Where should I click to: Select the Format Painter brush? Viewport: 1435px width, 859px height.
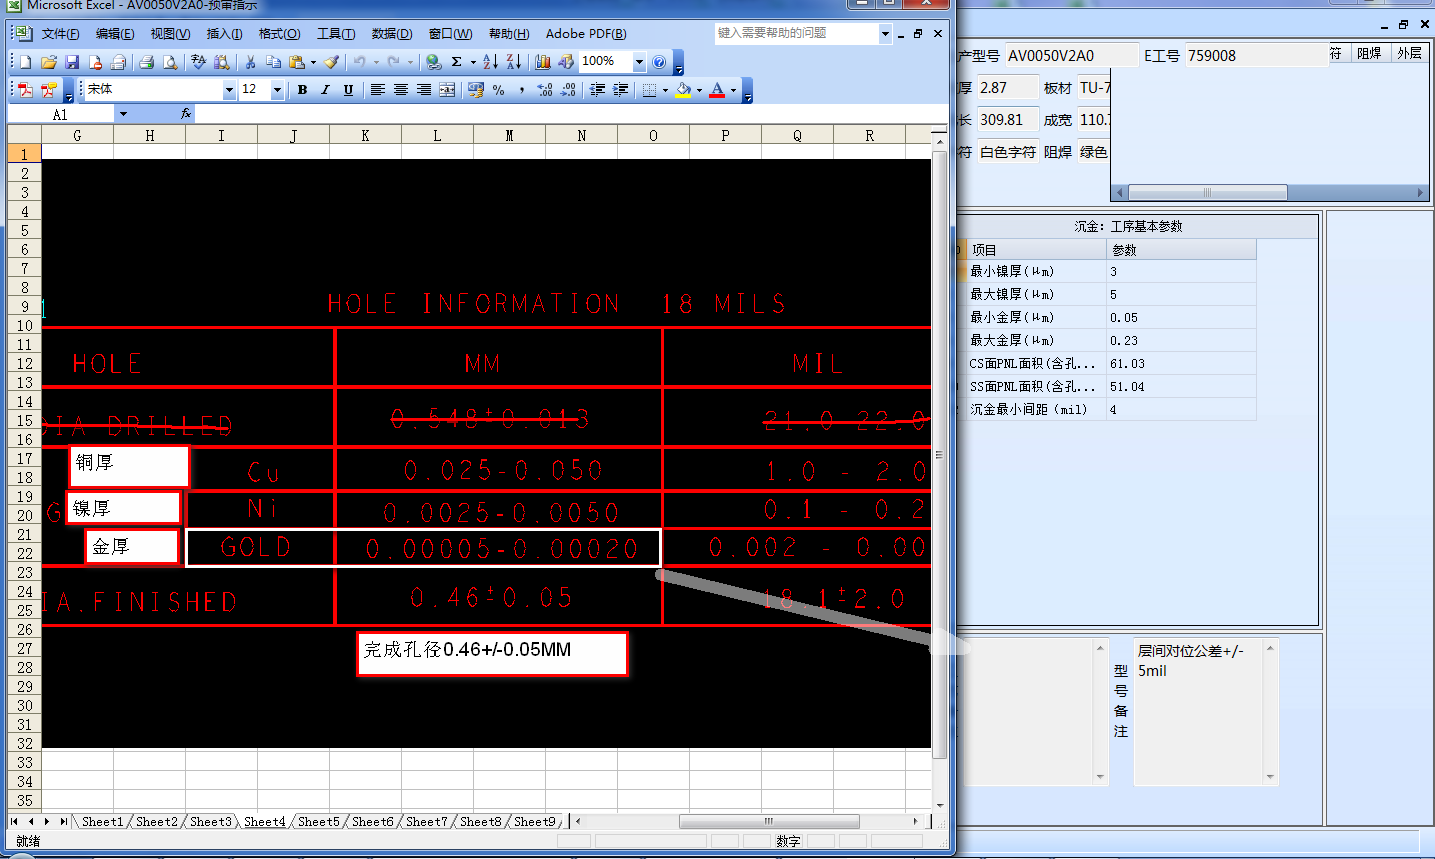(x=332, y=62)
